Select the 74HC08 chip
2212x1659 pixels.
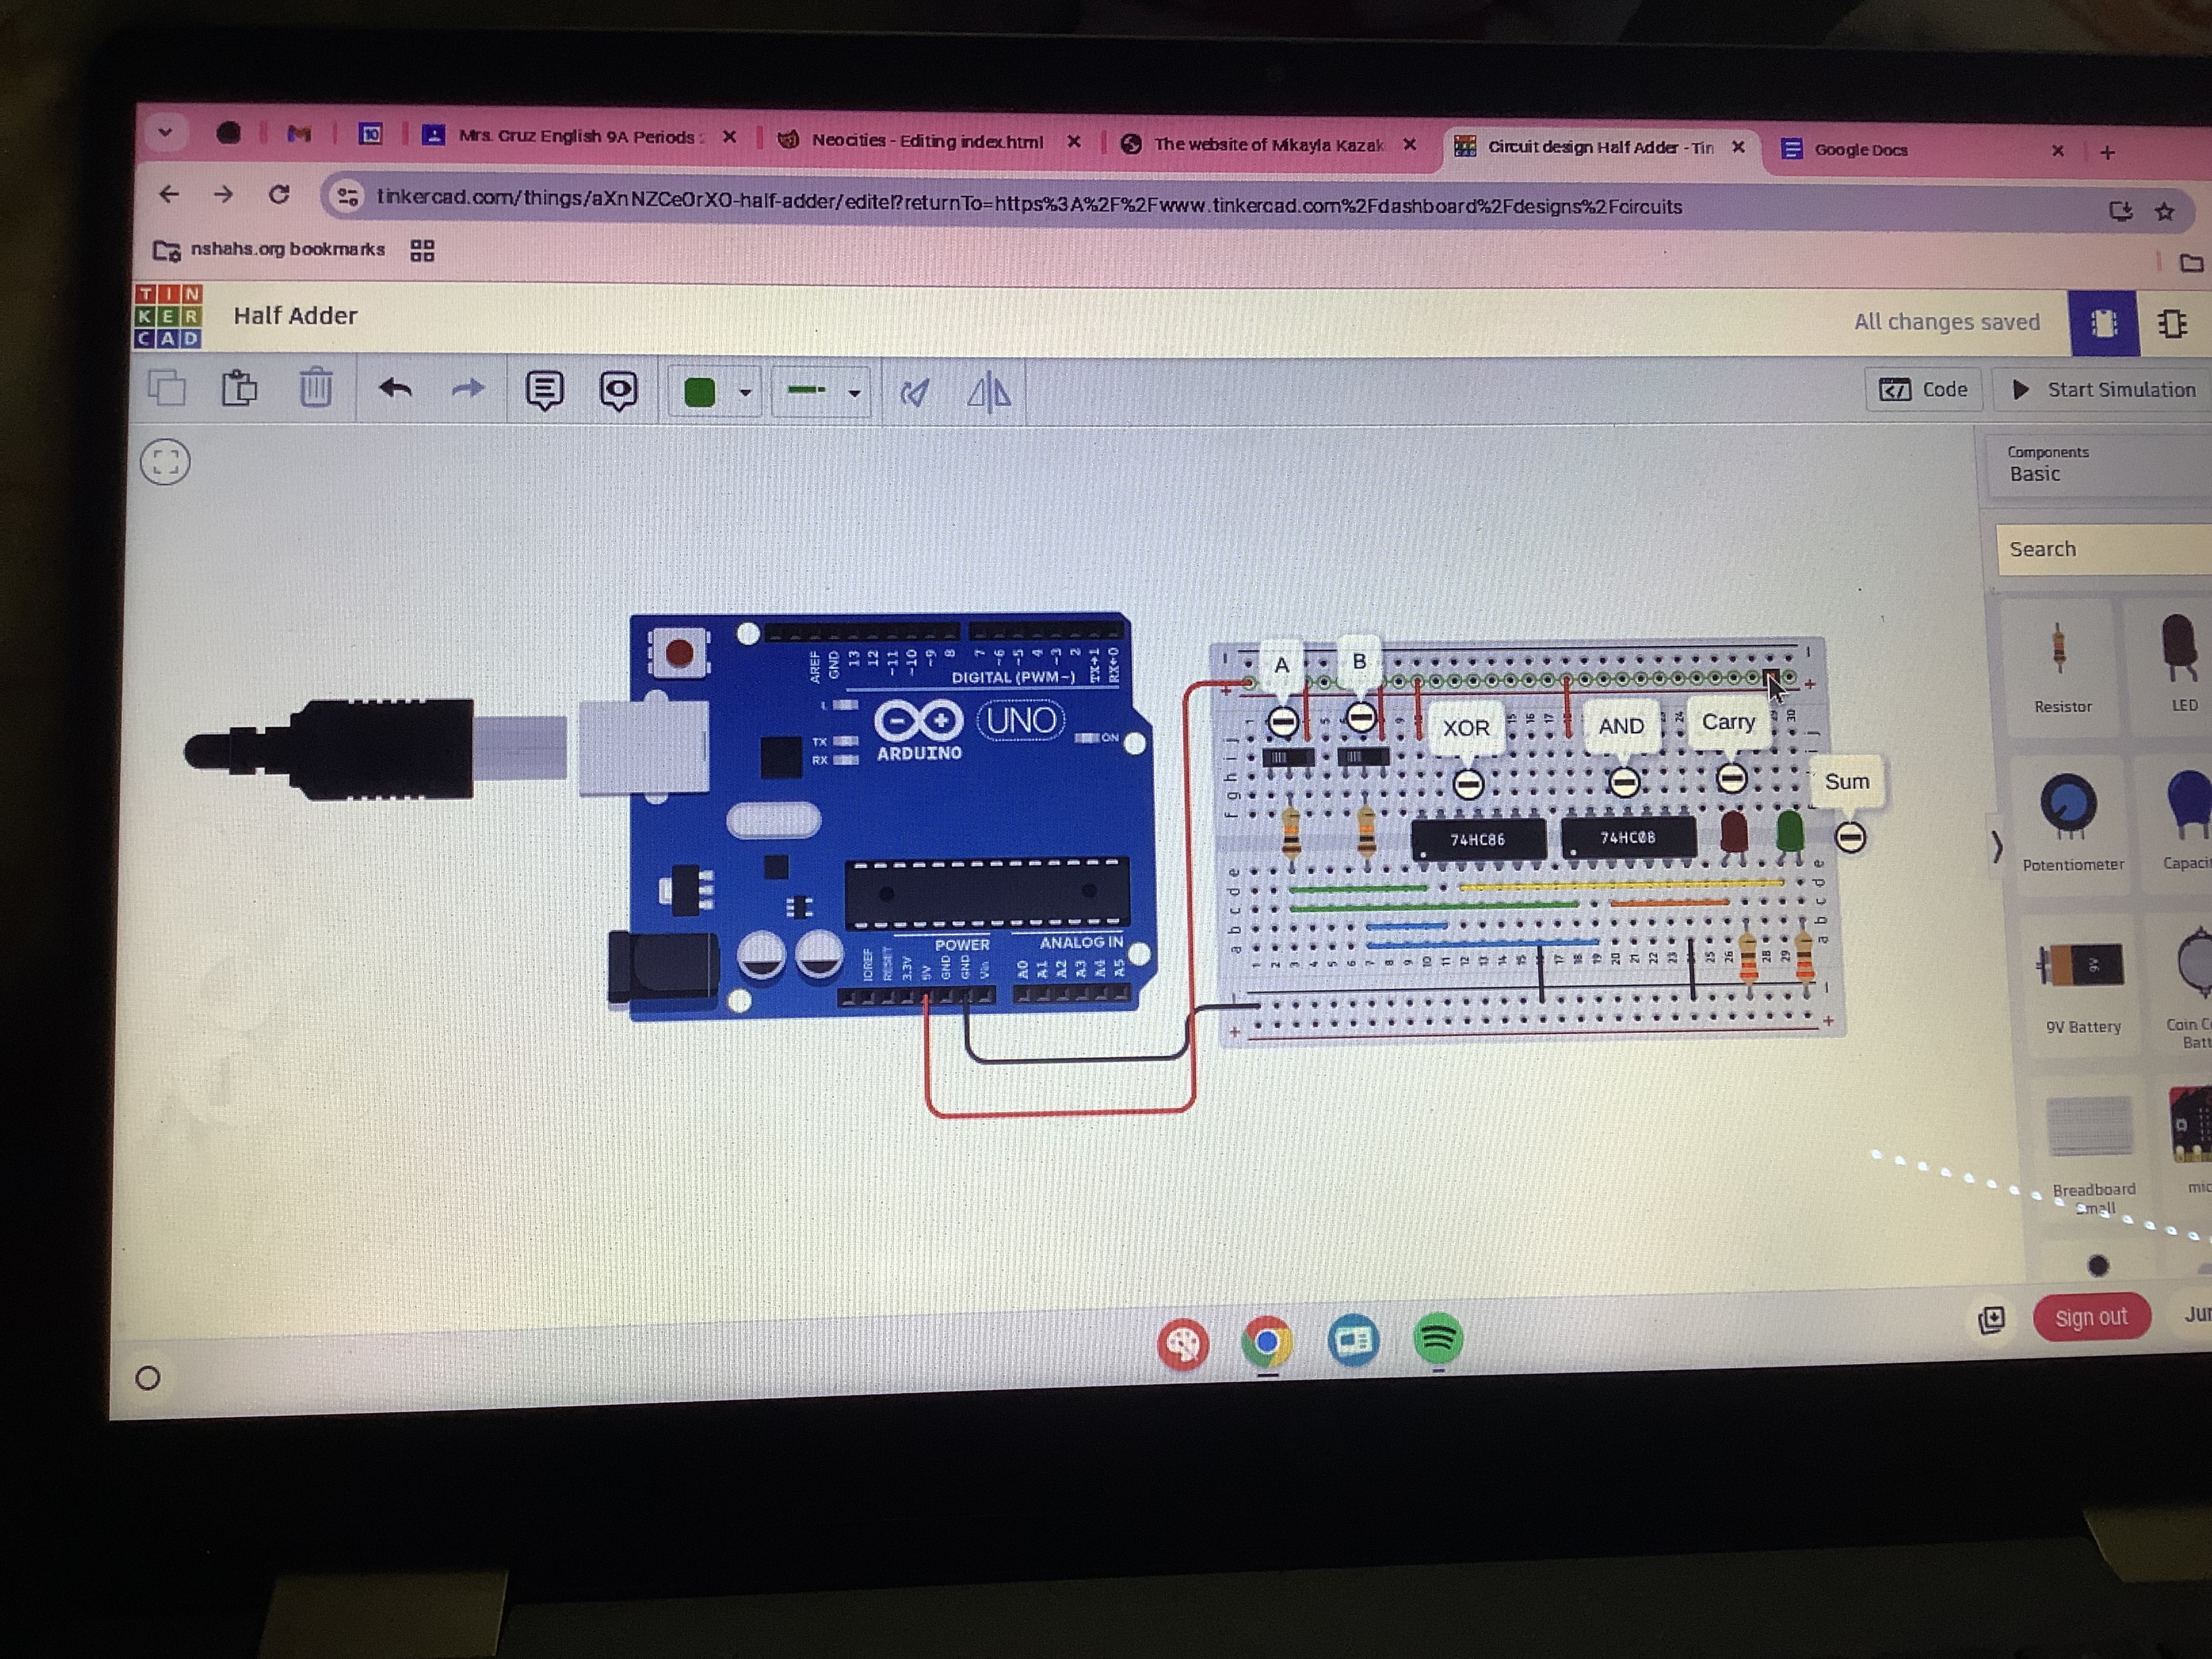pyautogui.click(x=1628, y=837)
